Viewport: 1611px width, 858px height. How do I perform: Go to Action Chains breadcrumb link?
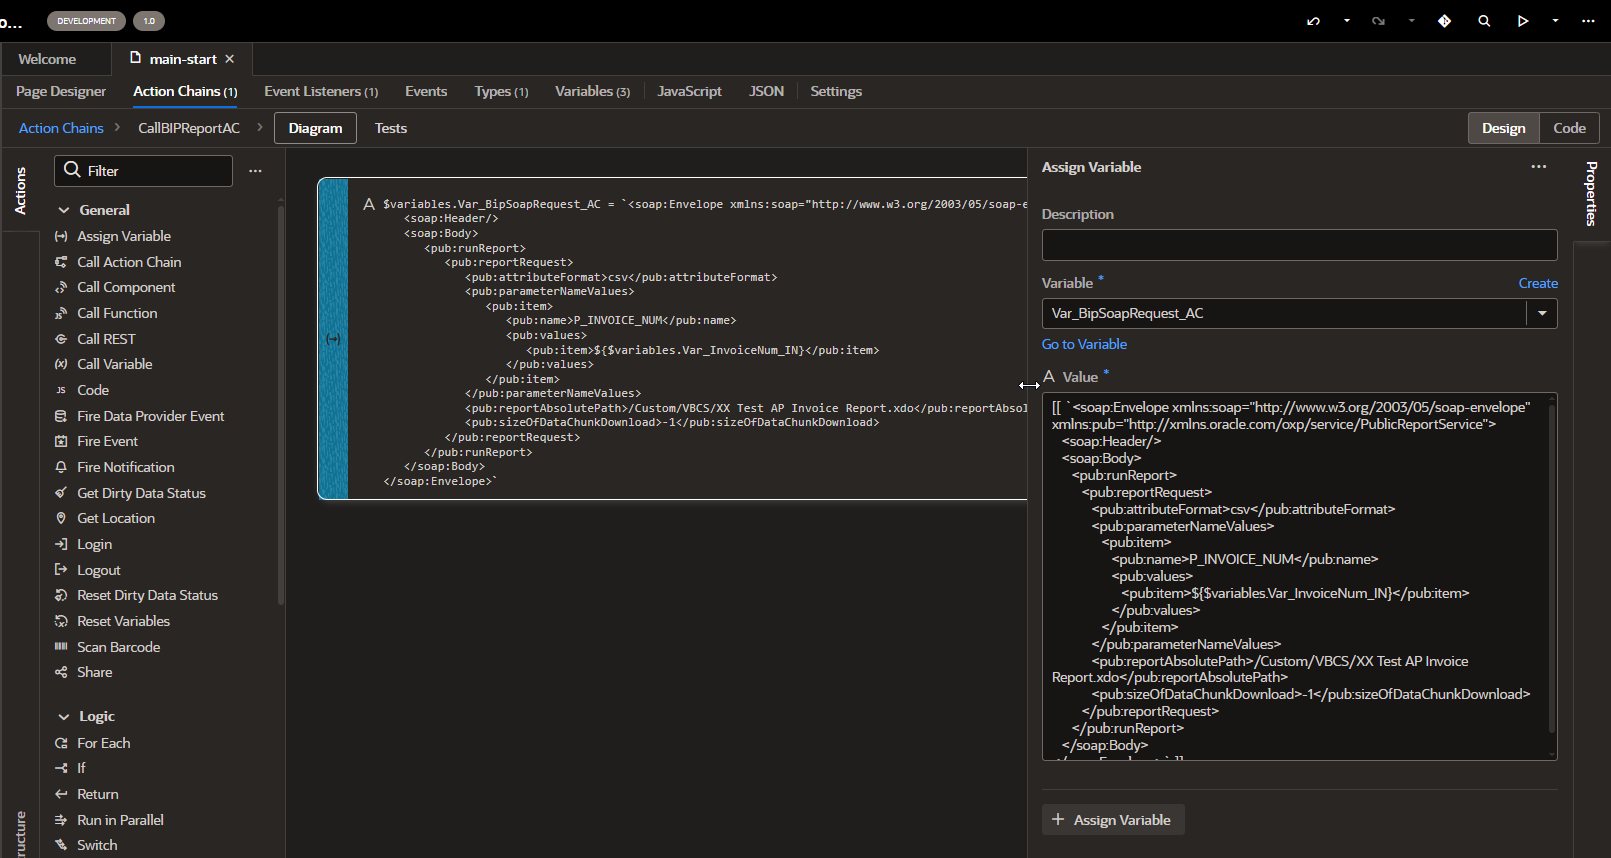tap(61, 128)
